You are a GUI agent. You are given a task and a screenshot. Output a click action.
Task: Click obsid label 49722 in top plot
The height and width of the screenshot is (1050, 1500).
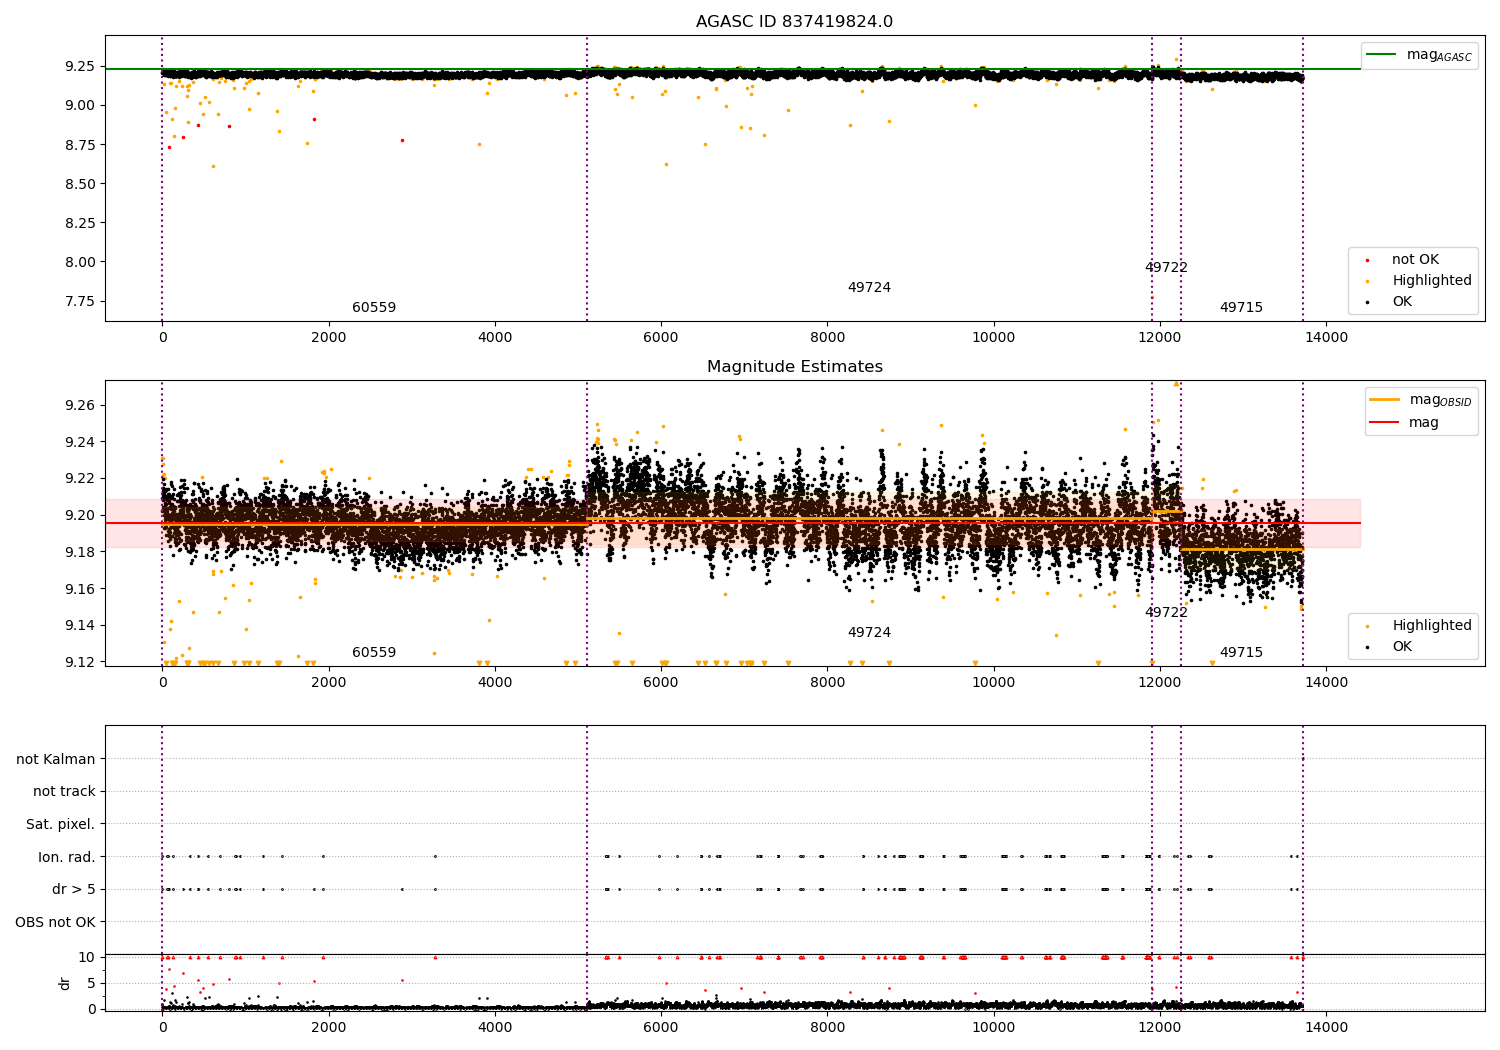(1166, 268)
